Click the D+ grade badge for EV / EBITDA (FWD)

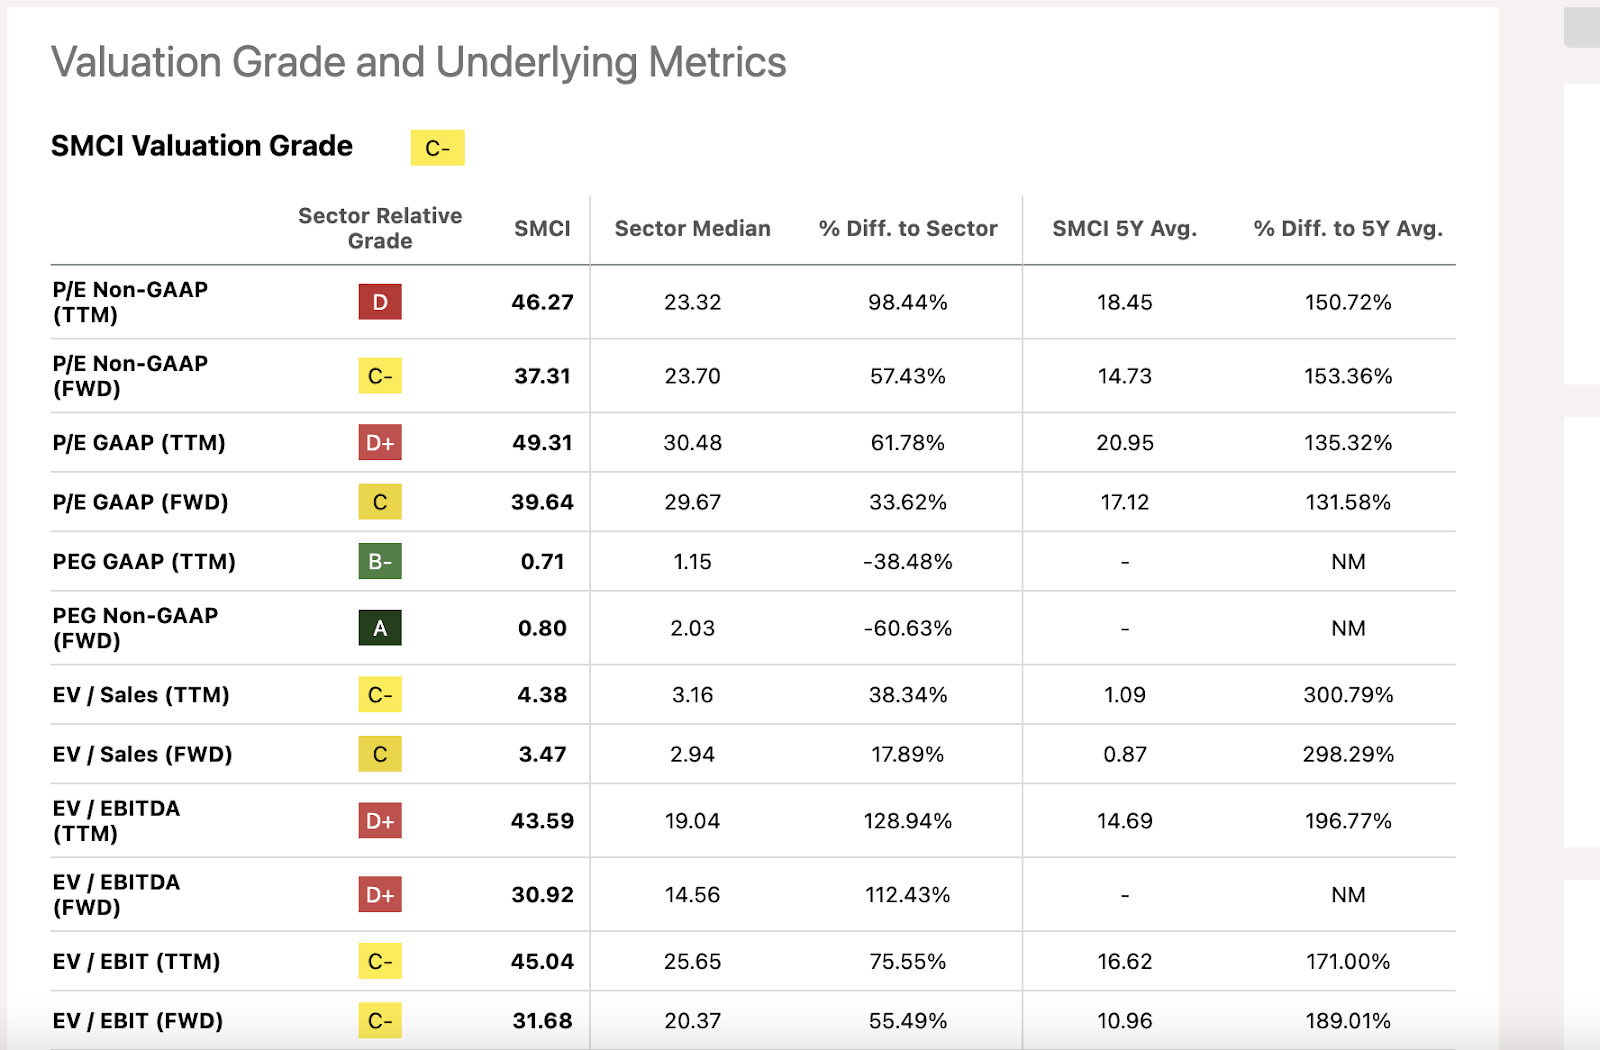pyautogui.click(x=380, y=895)
